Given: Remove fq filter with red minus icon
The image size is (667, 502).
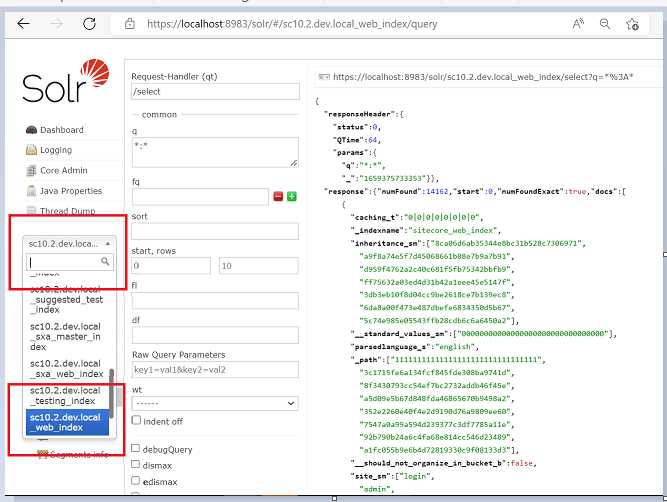Looking at the screenshot, I should (x=278, y=197).
